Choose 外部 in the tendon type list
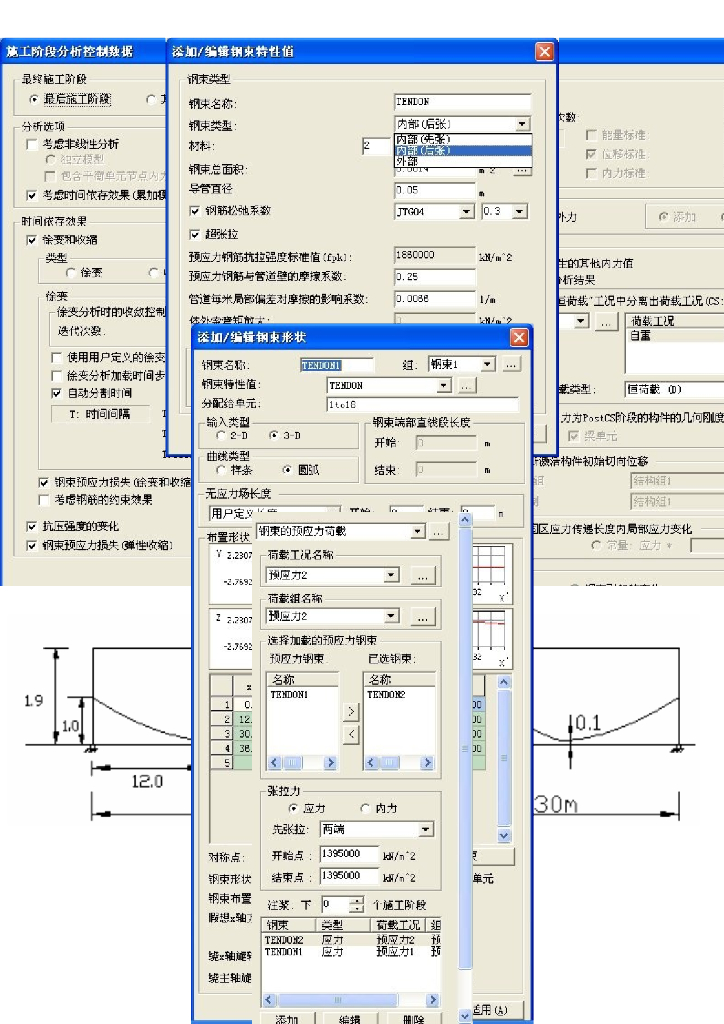This screenshot has height=1024, width=724. (464, 161)
